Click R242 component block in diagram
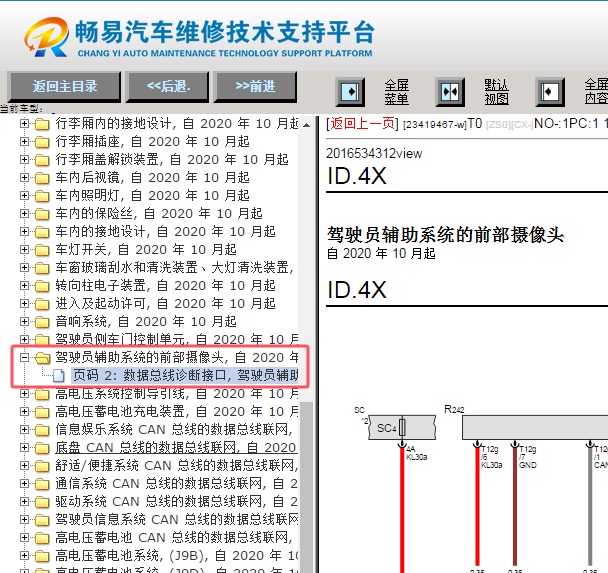608x573 pixels. click(535, 428)
